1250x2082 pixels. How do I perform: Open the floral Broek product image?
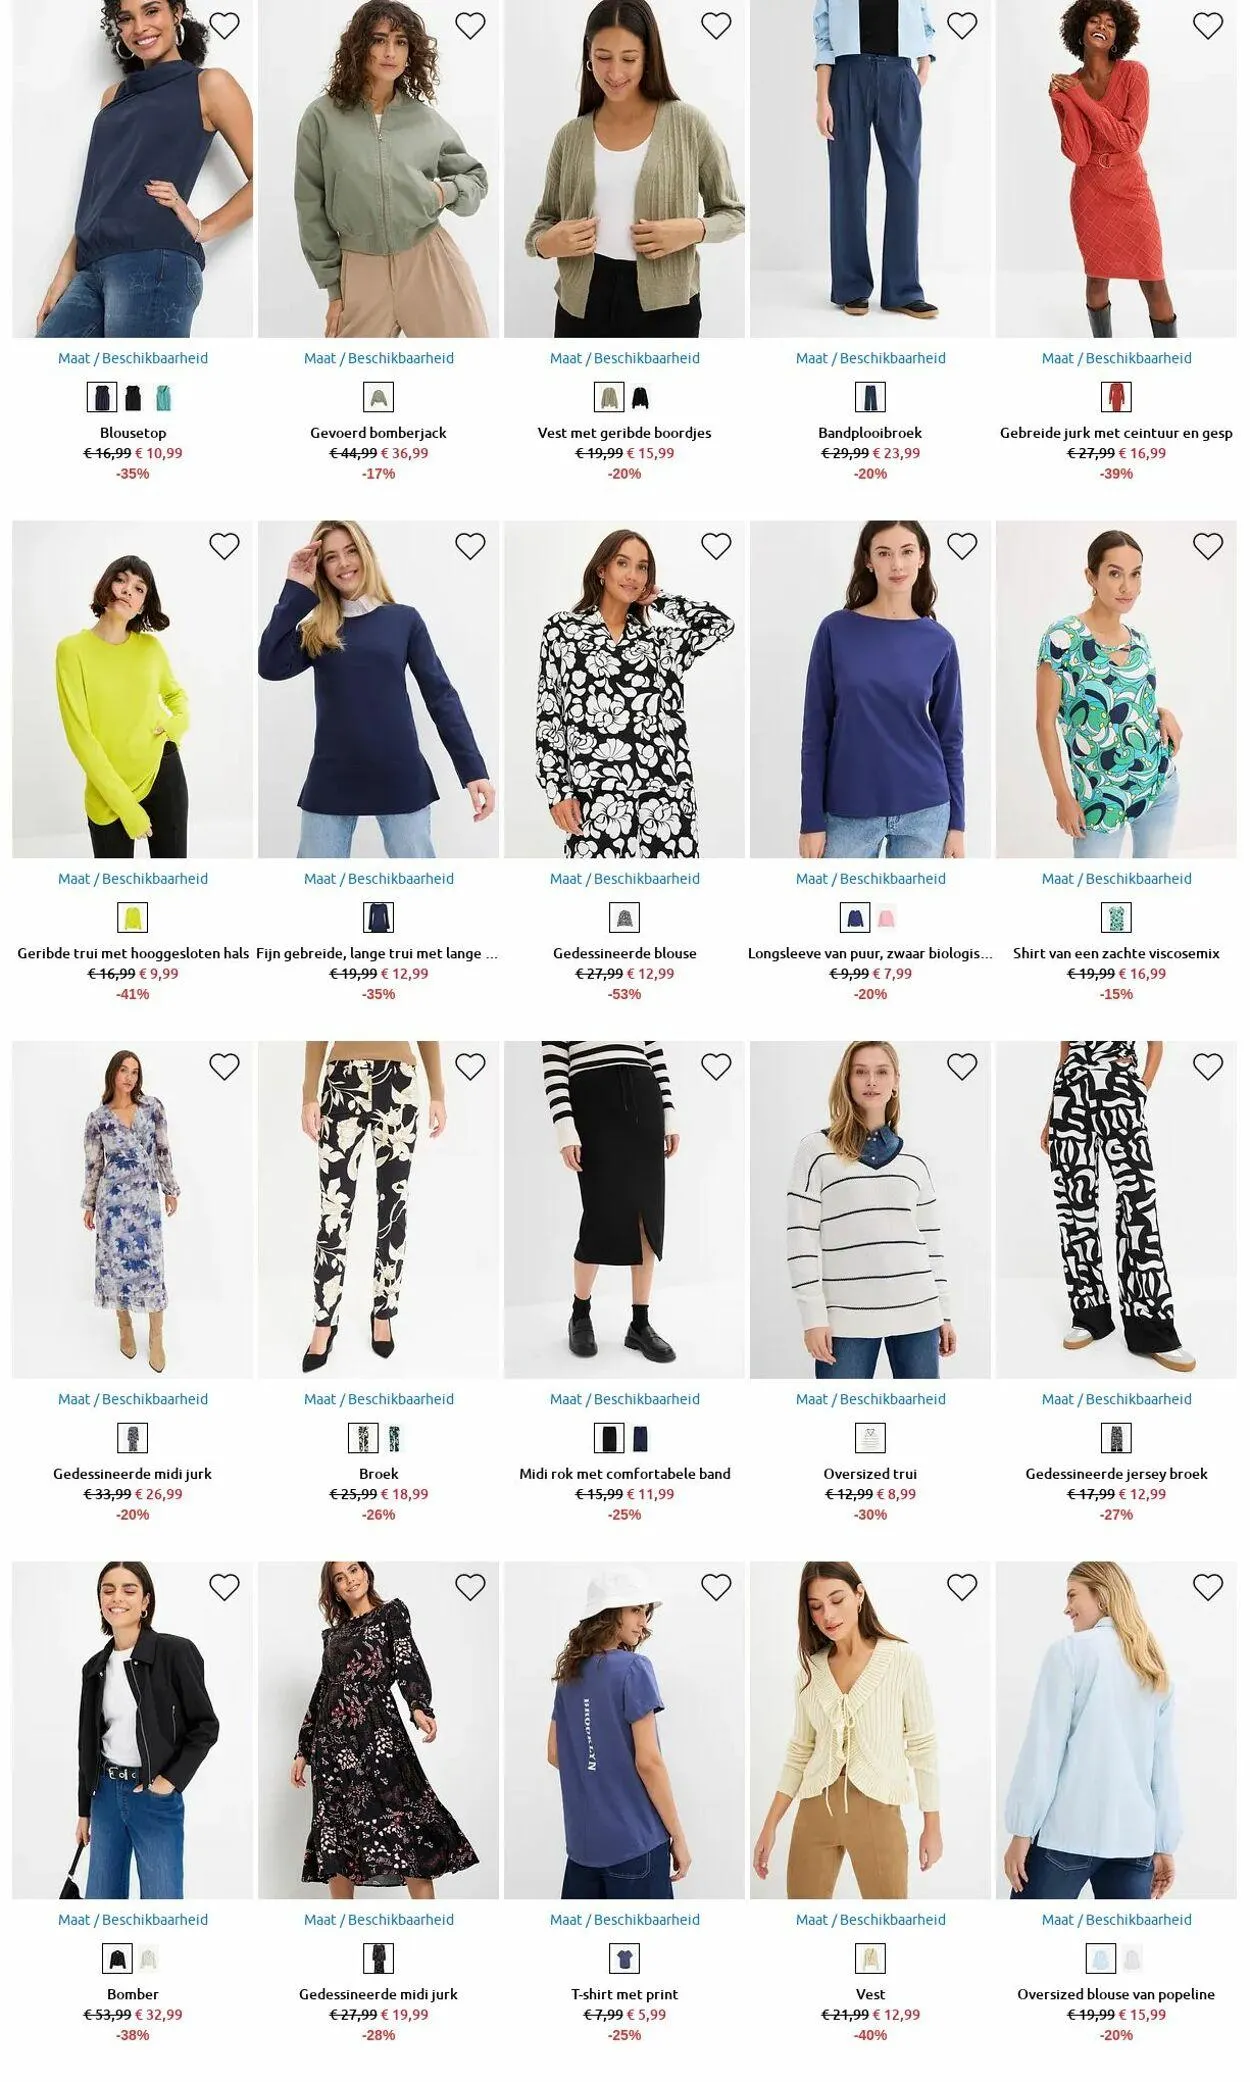tap(378, 1210)
